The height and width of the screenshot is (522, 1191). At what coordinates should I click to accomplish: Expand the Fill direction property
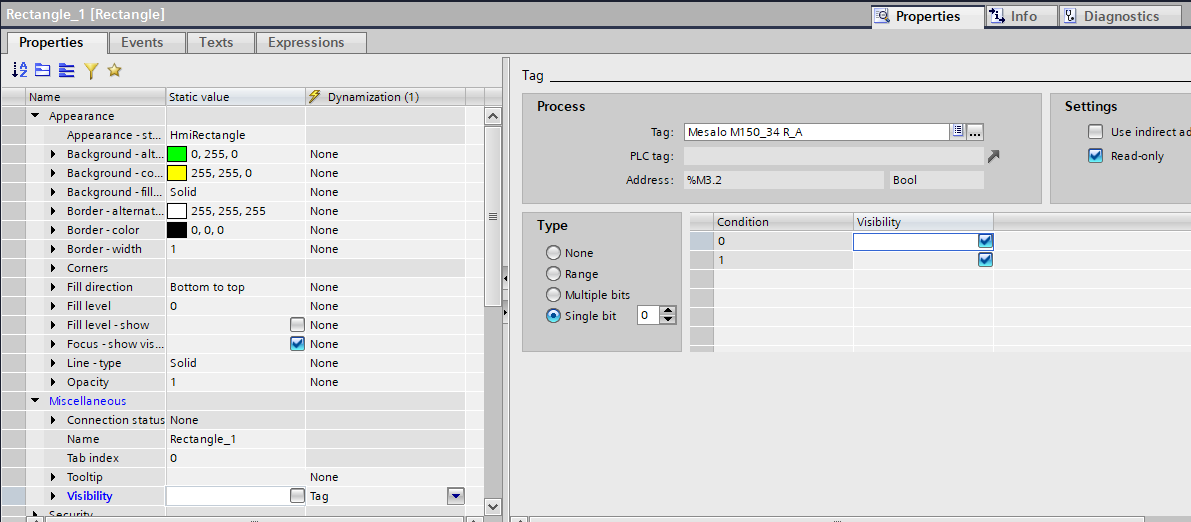coord(53,286)
